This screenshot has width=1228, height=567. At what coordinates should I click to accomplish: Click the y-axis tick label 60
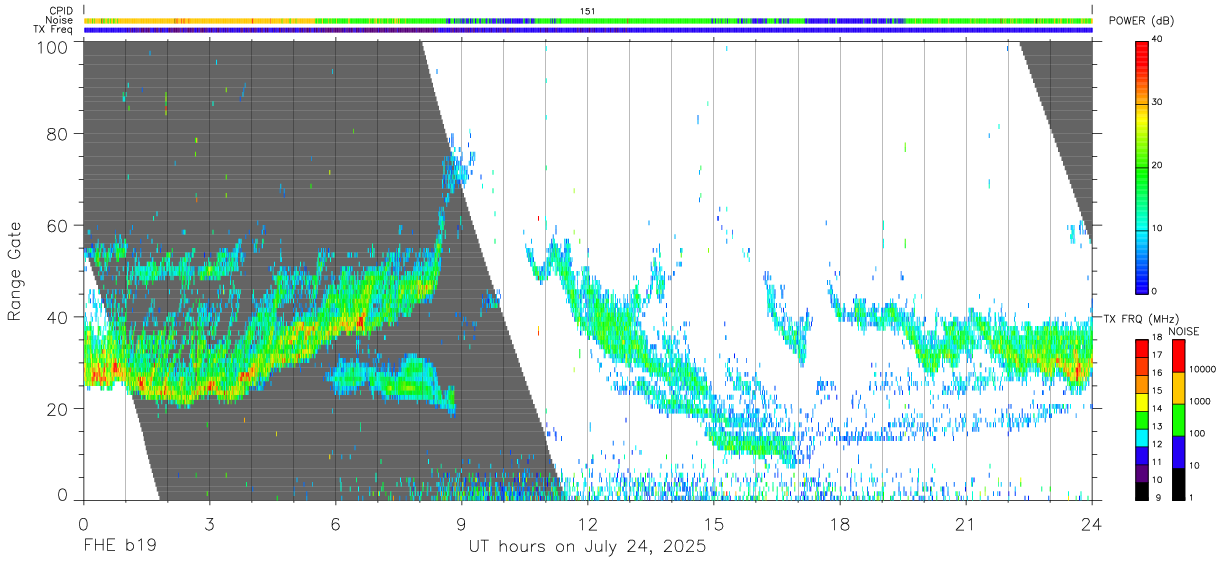coord(58,226)
